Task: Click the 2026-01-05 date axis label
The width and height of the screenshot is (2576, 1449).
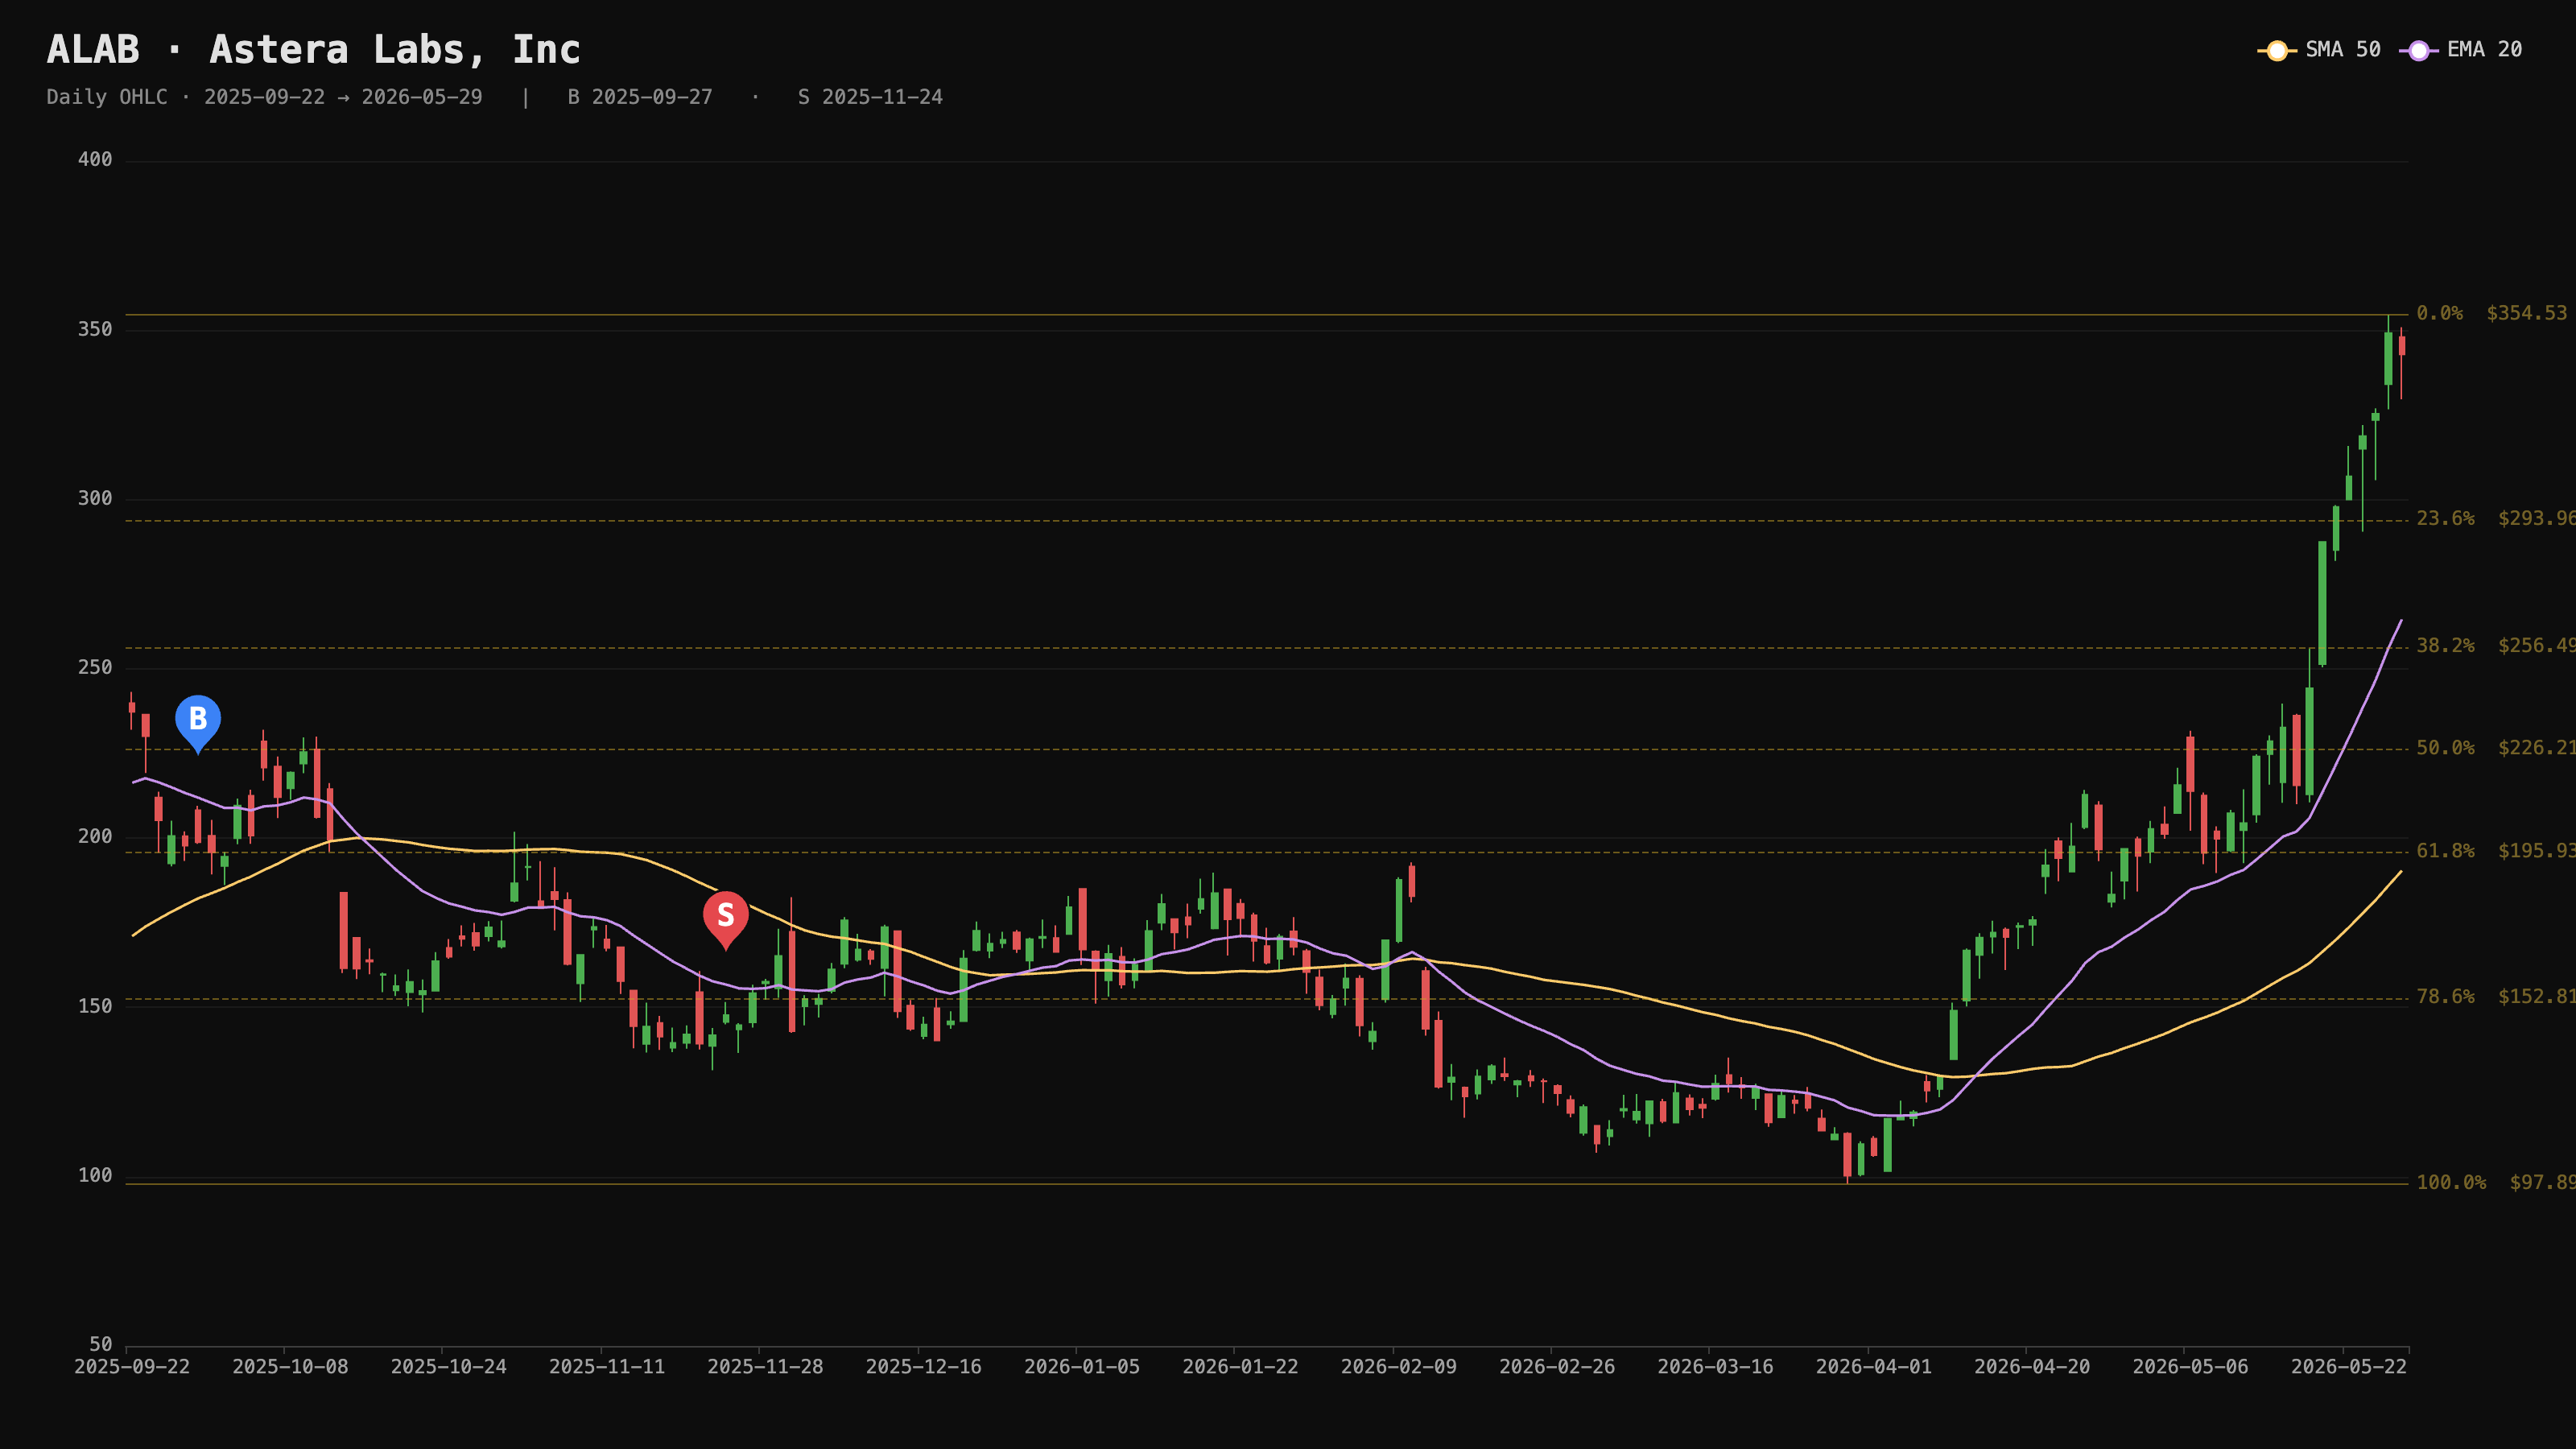Action: pos(1082,1367)
